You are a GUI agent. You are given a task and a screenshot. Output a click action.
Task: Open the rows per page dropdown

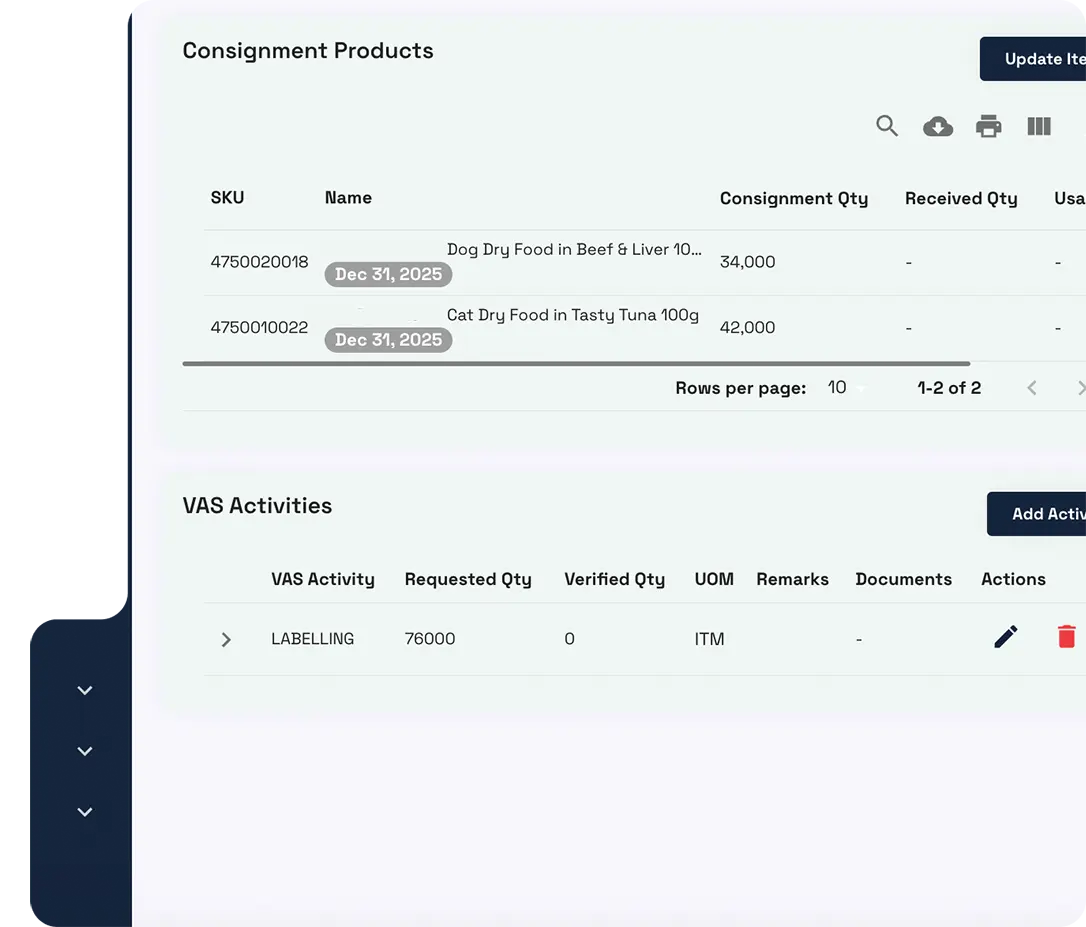(845, 388)
